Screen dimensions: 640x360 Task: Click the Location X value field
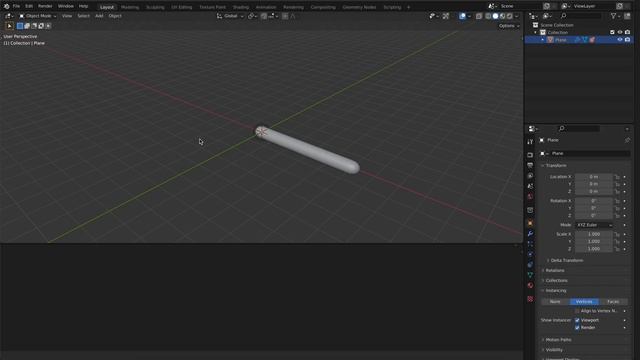[x=593, y=177]
